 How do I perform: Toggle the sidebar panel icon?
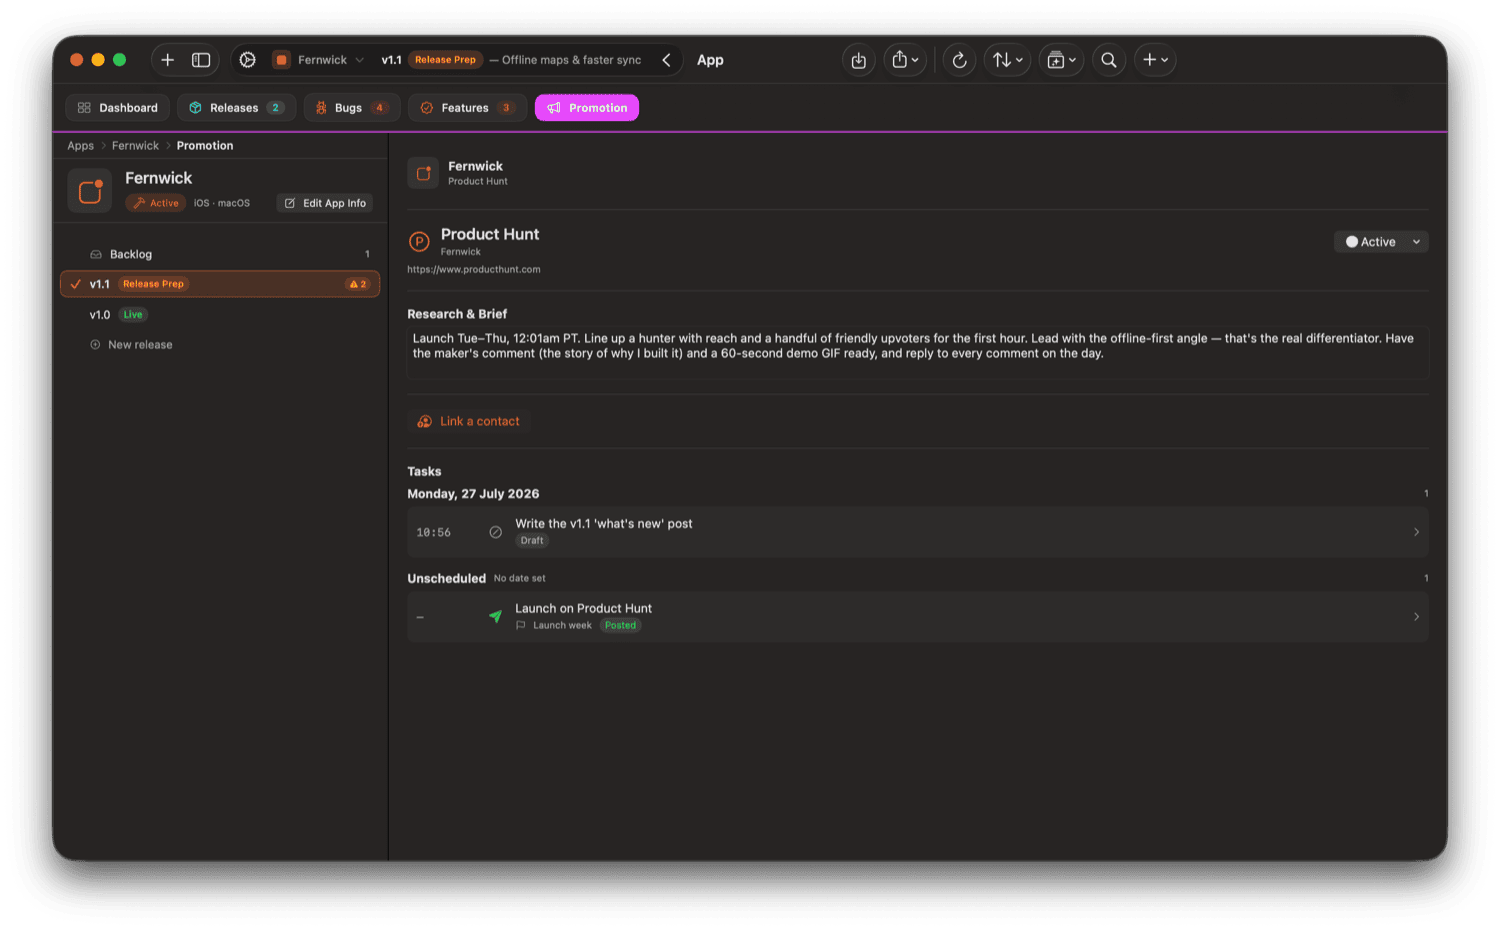pos(201,60)
